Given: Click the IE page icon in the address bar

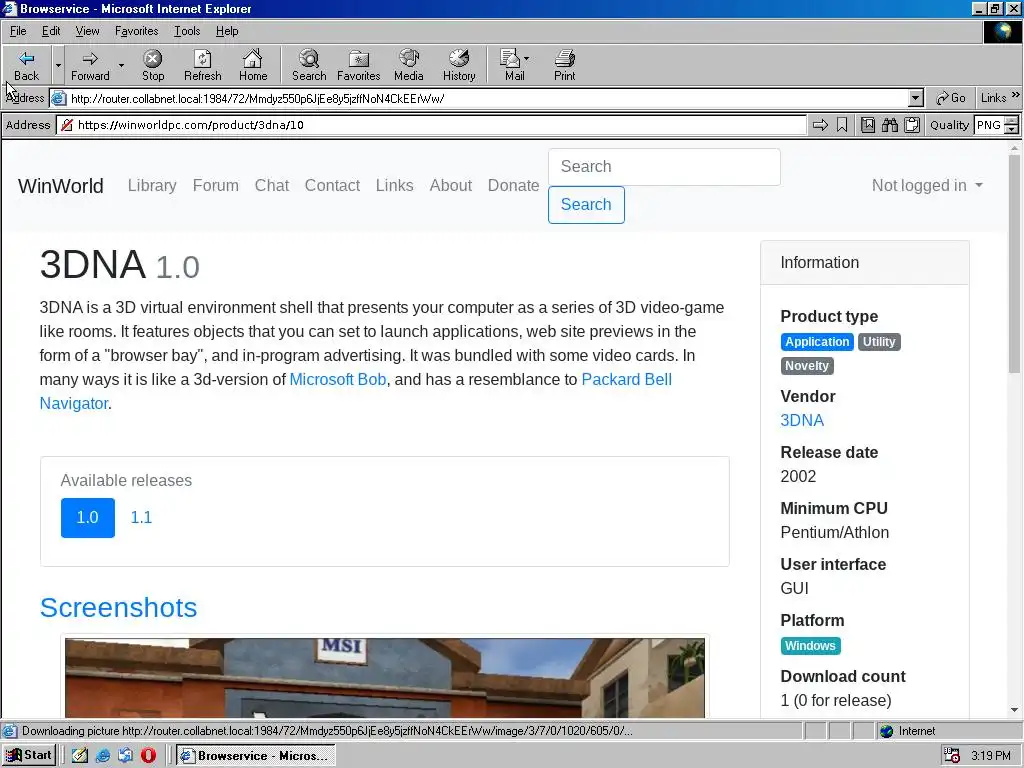Looking at the screenshot, I should pyautogui.click(x=59, y=99).
